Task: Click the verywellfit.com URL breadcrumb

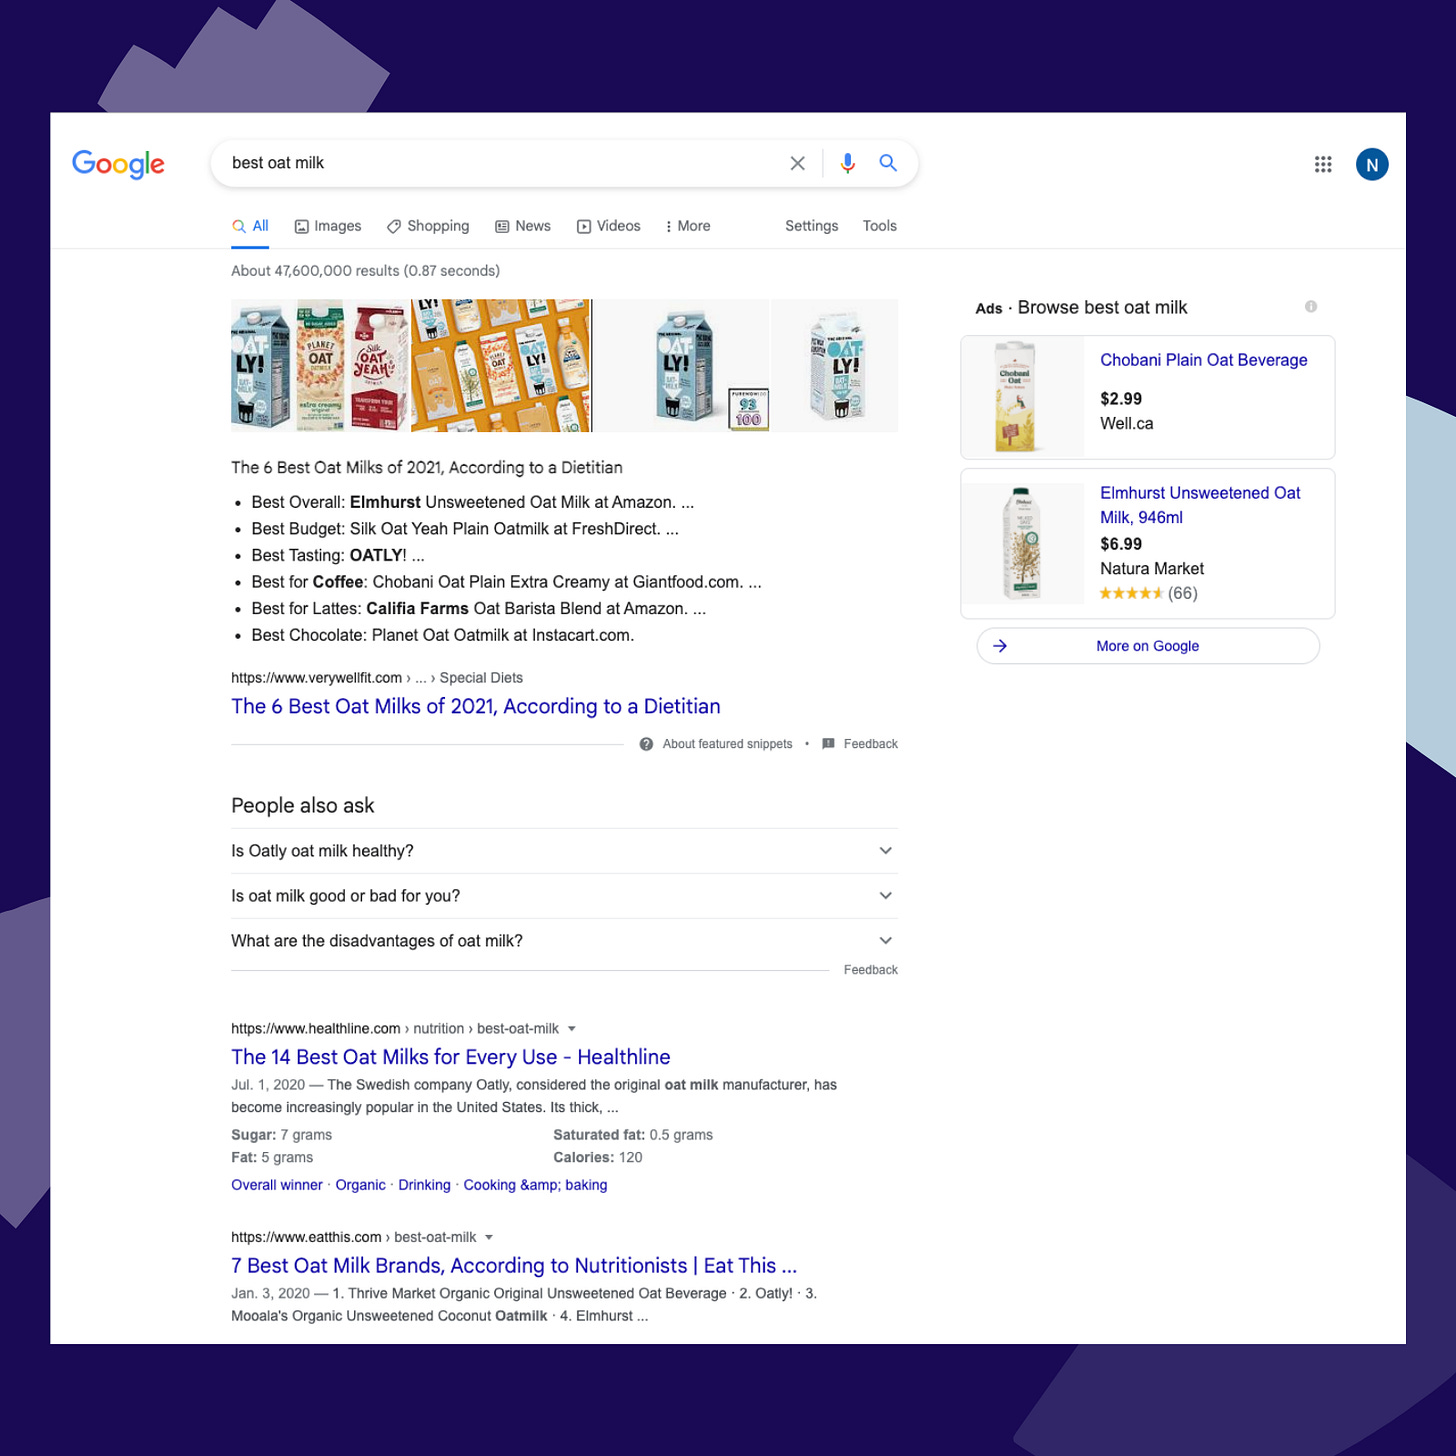Action: click(x=377, y=678)
